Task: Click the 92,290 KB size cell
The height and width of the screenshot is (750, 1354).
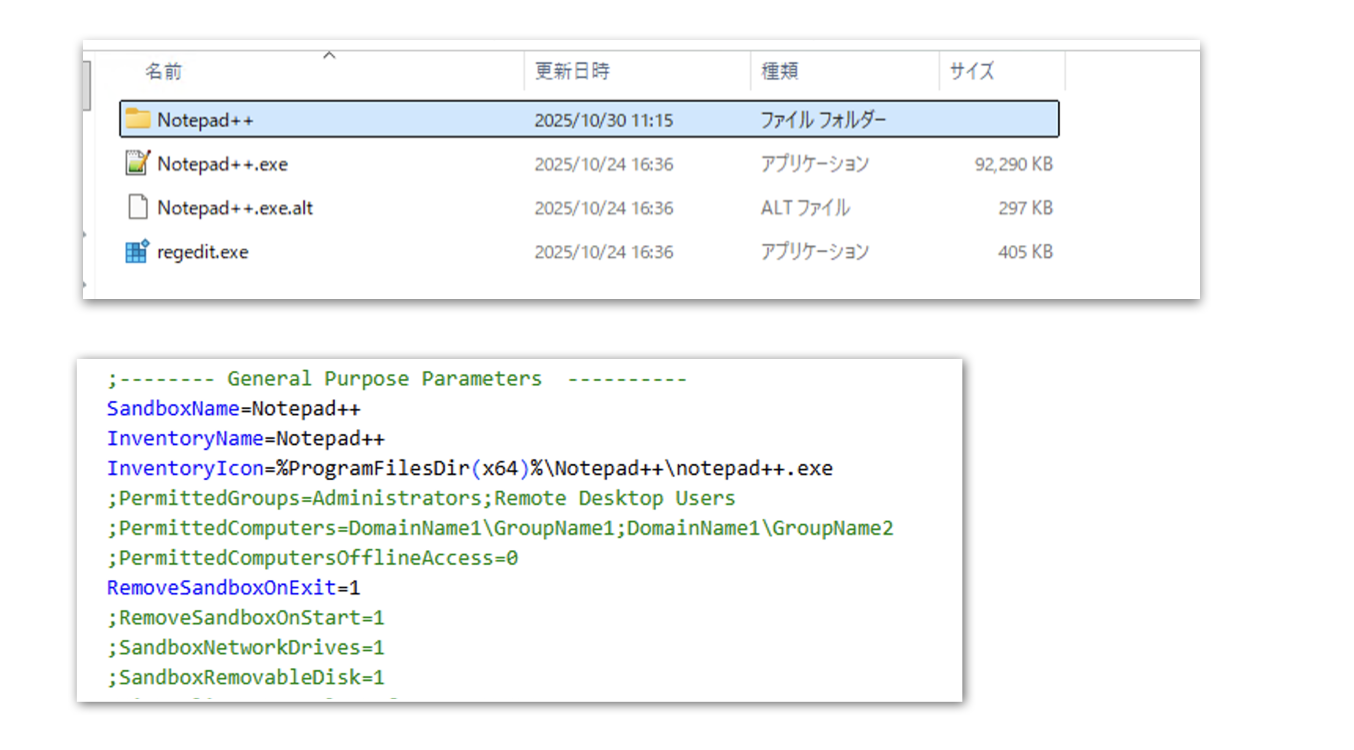Action: pos(1013,164)
